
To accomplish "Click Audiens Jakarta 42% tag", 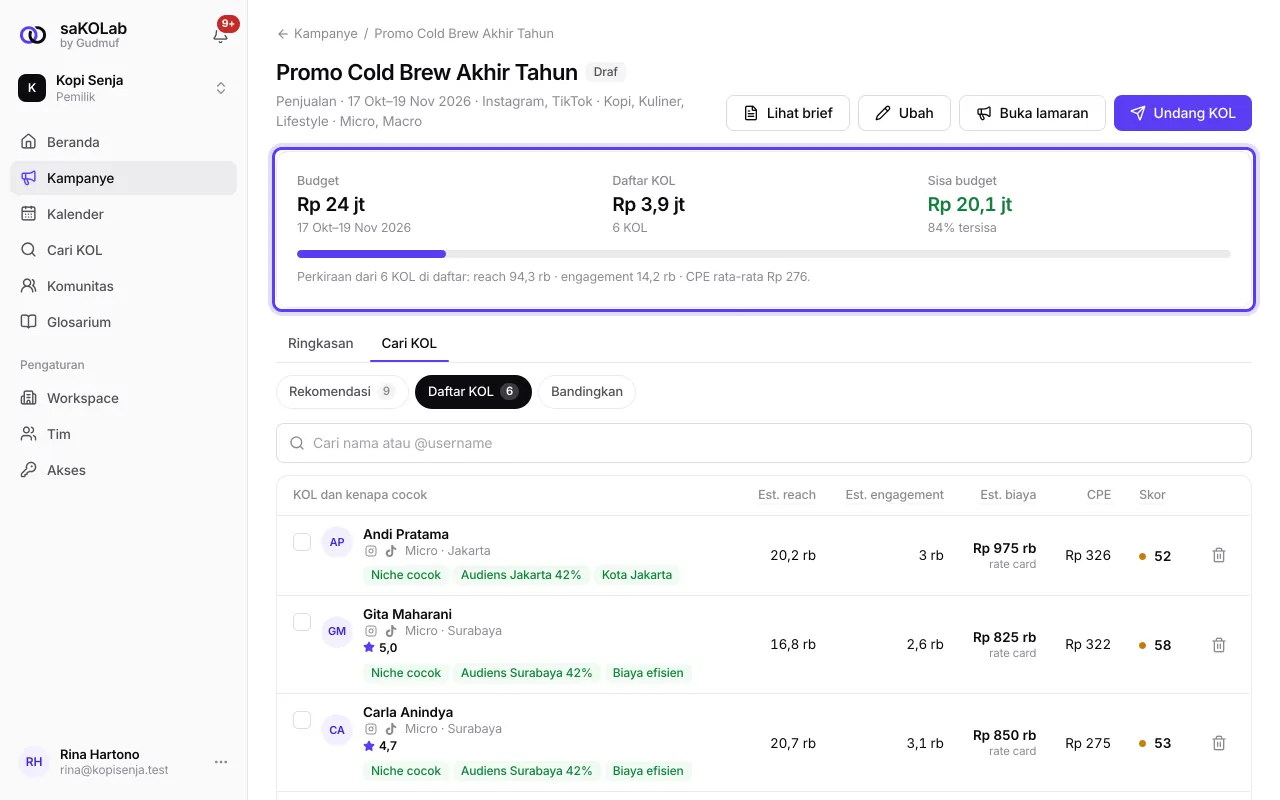I will click(521, 575).
